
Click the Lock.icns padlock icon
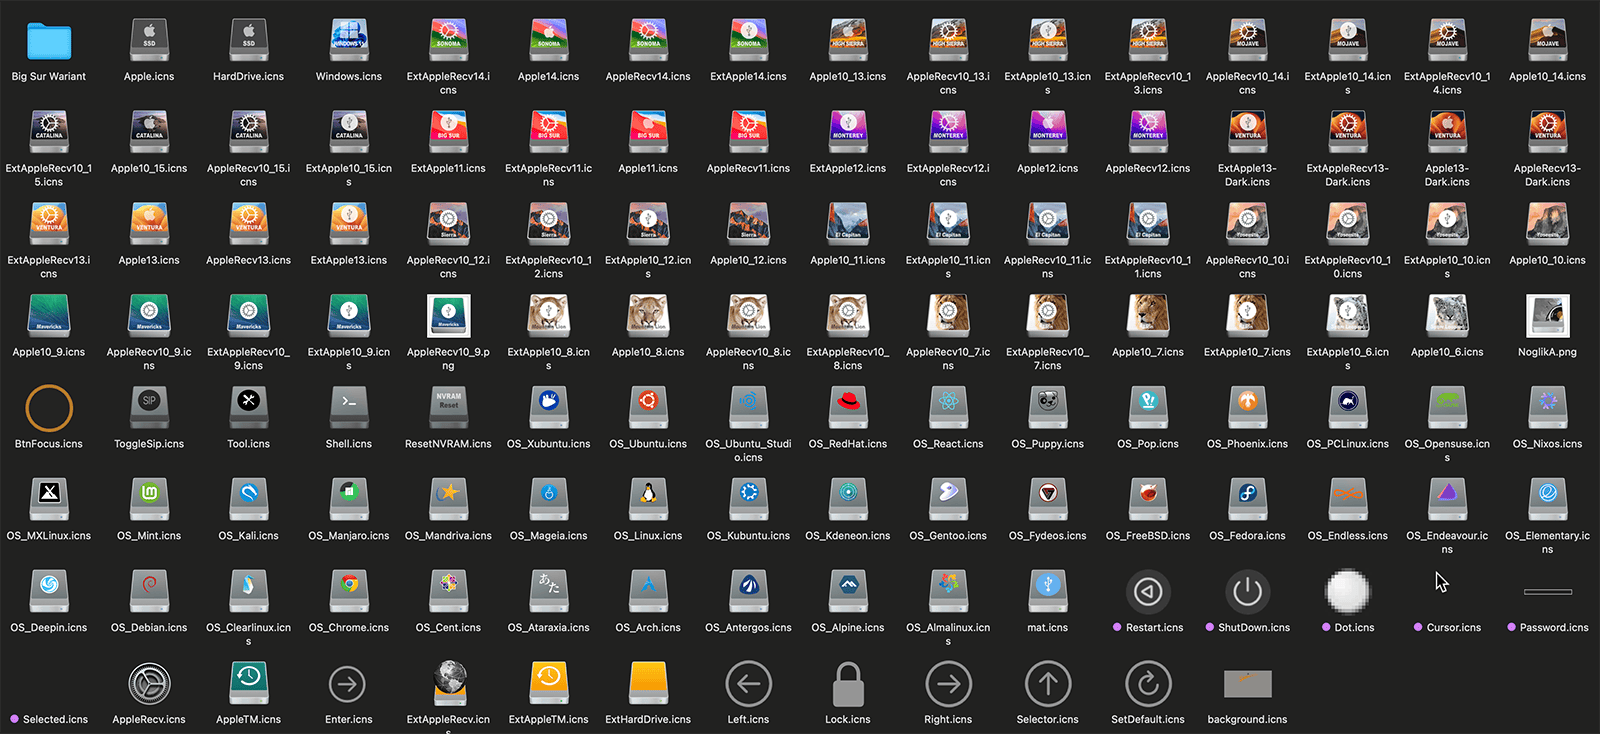[x=848, y=684]
